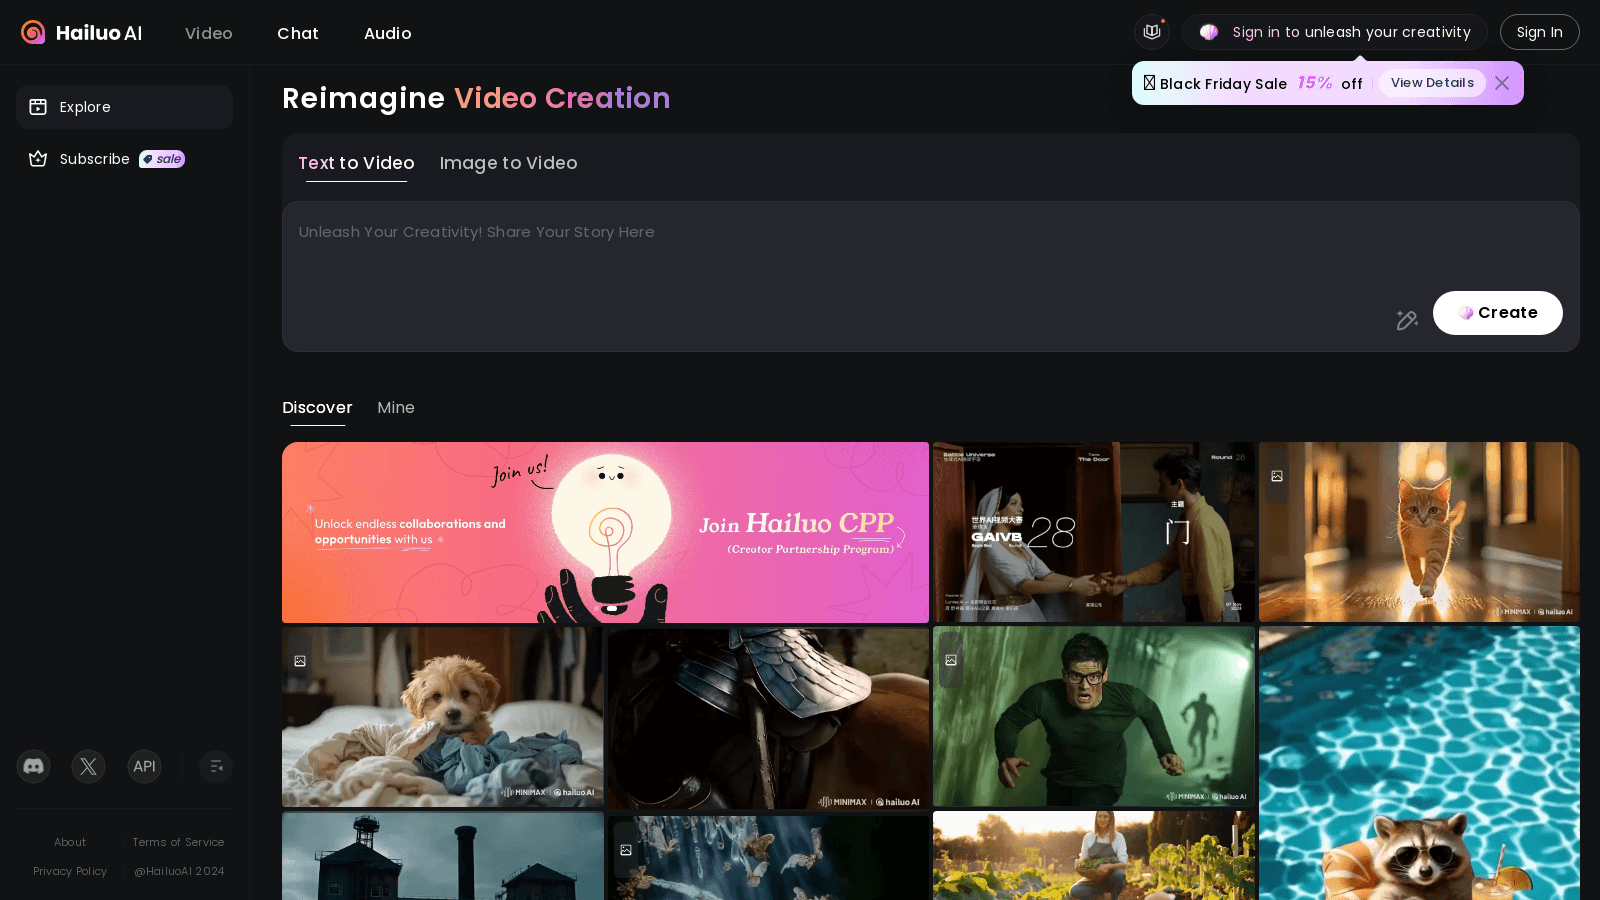This screenshot has height=900, width=1600.
Task: Open the woman in garden video thumbnail
Action: 1093,855
